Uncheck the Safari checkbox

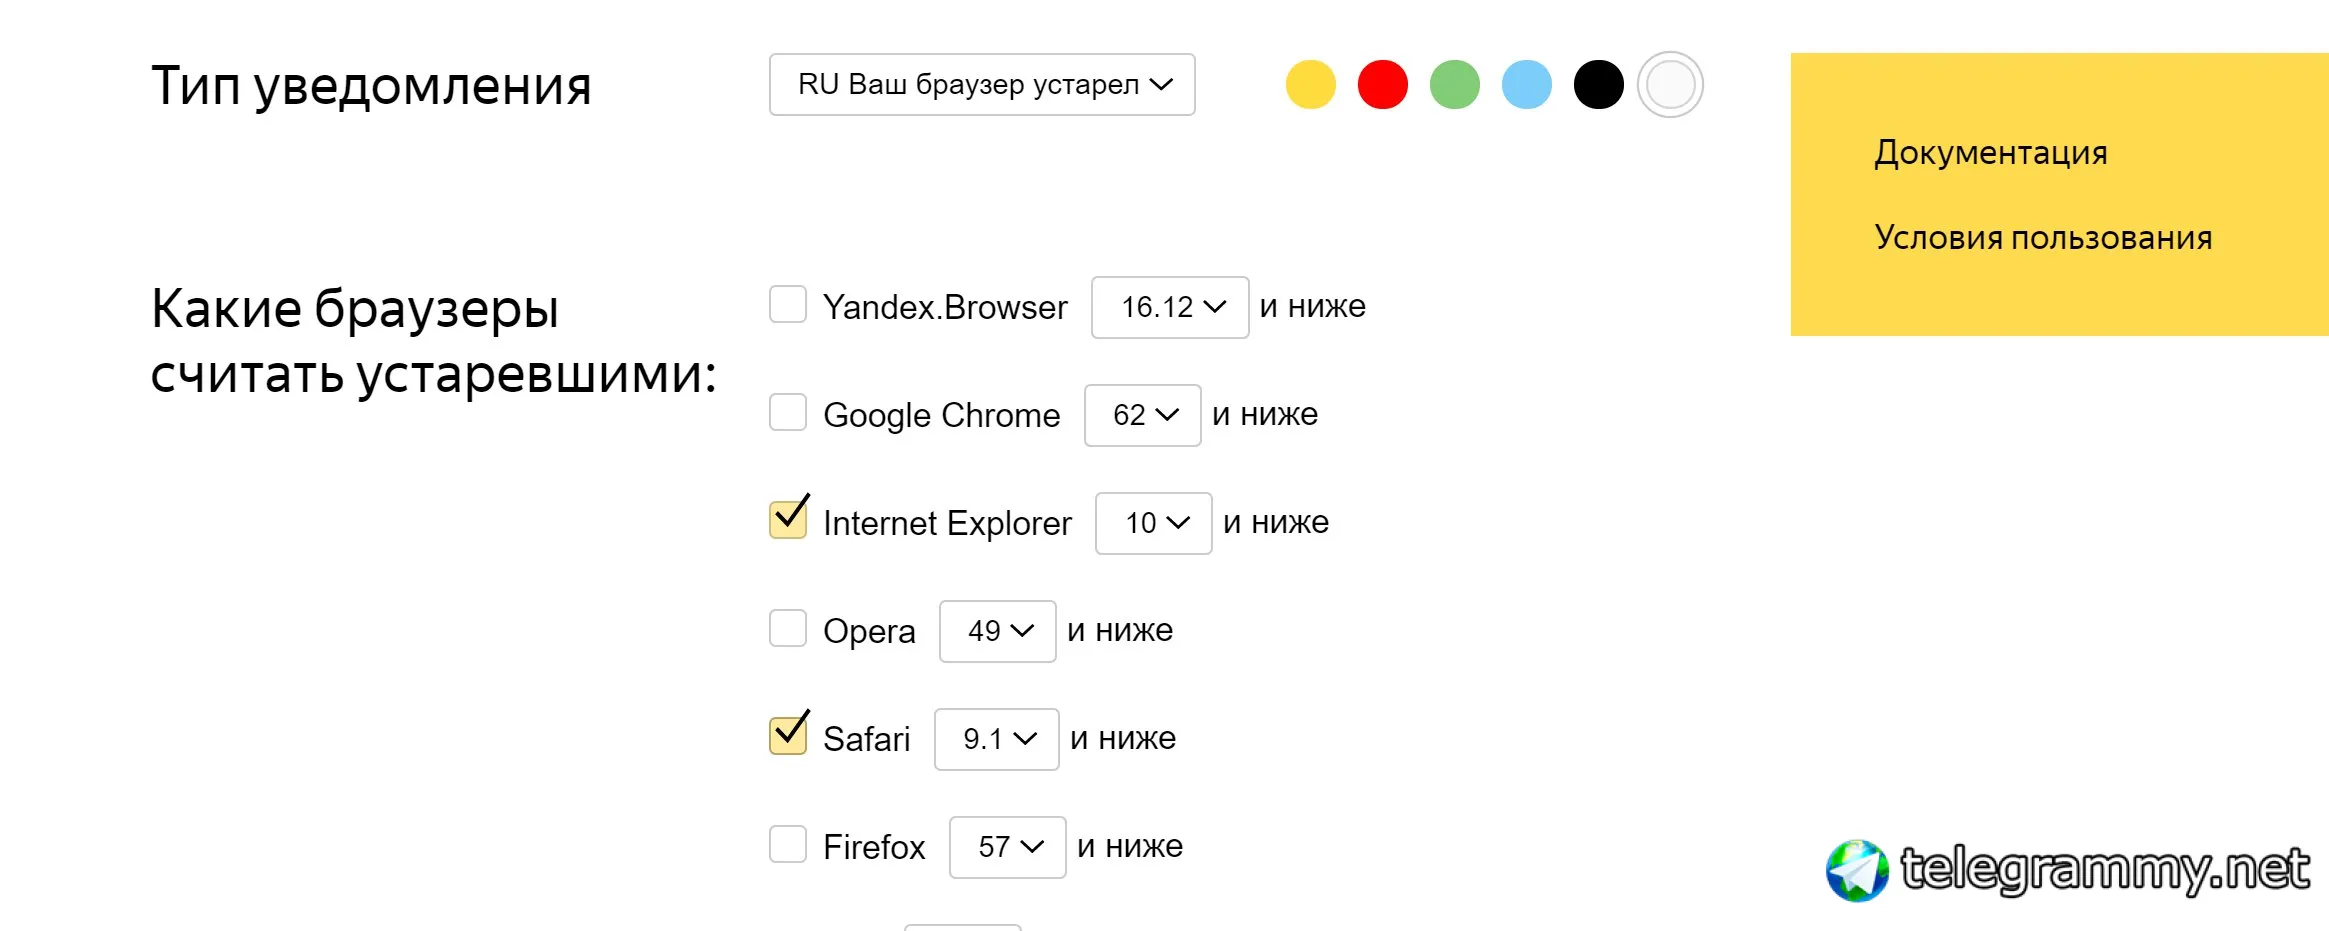(x=788, y=736)
